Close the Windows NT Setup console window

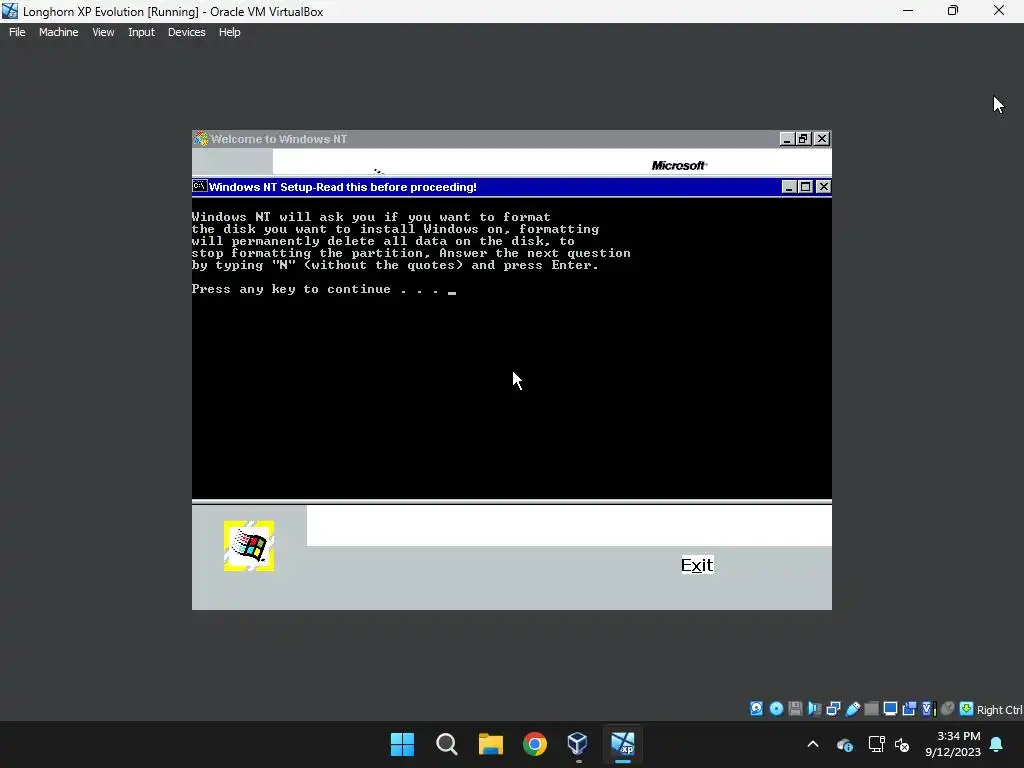[824, 187]
